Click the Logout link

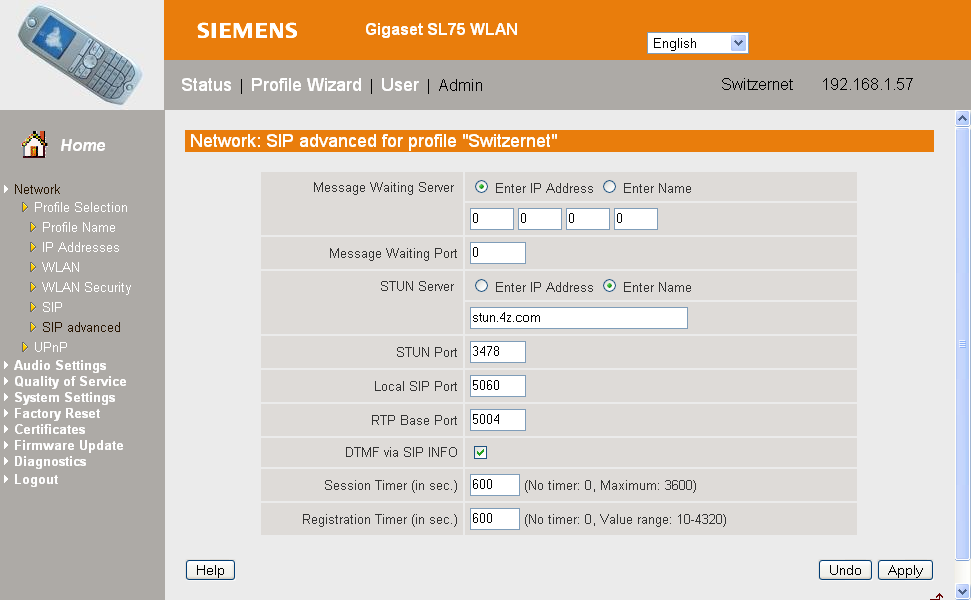coord(36,479)
